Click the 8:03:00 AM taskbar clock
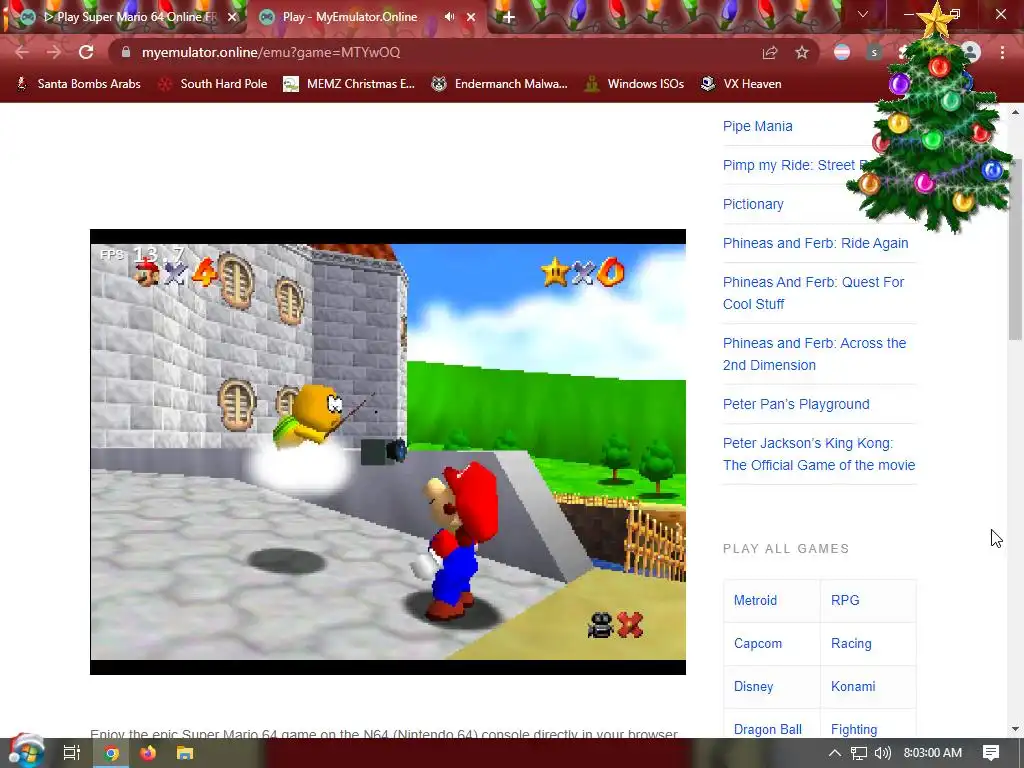 (x=933, y=753)
